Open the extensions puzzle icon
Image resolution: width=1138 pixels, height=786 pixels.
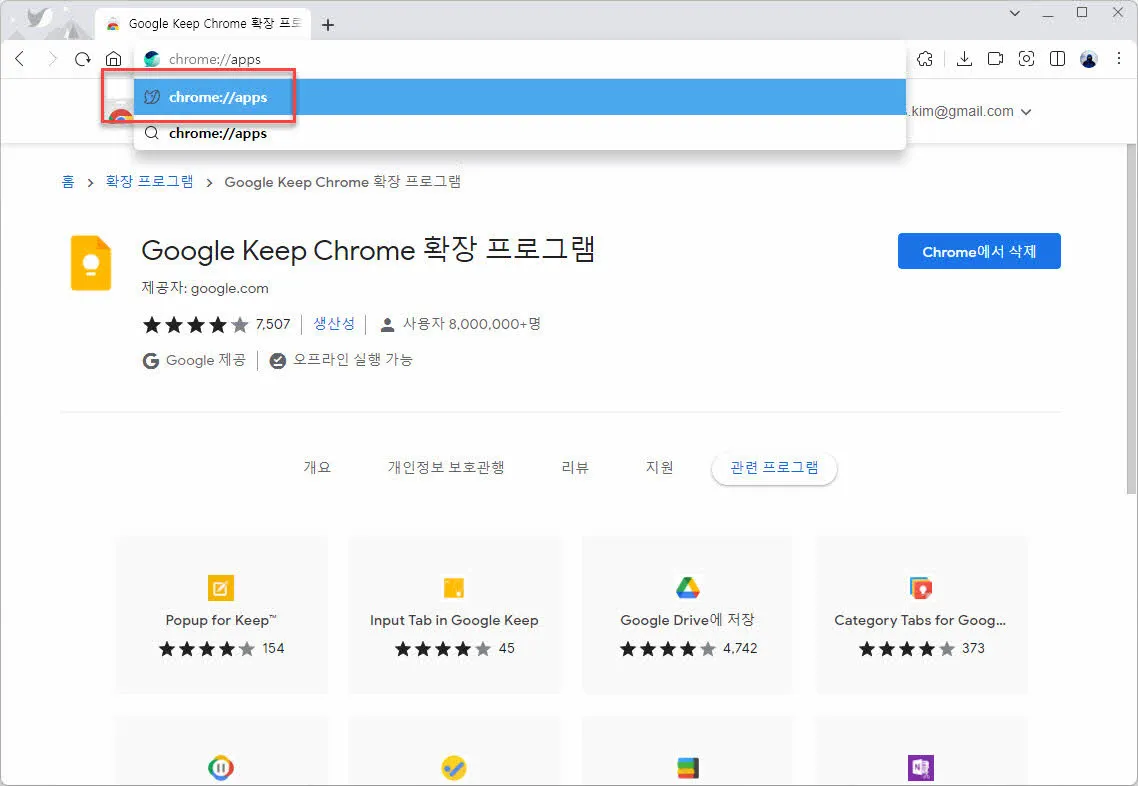[x=925, y=59]
